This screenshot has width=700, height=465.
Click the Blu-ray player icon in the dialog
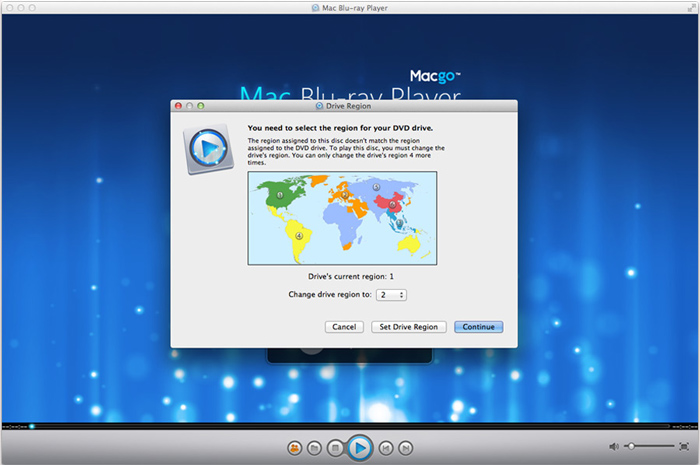[x=208, y=149]
